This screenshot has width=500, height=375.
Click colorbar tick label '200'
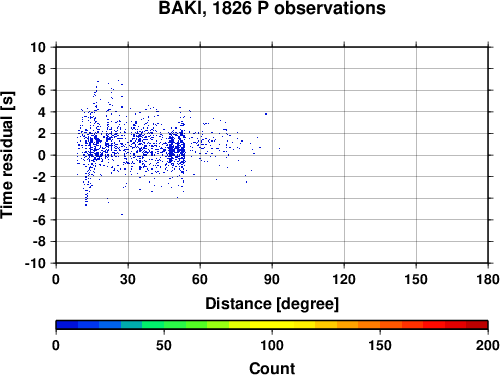click(488, 345)
